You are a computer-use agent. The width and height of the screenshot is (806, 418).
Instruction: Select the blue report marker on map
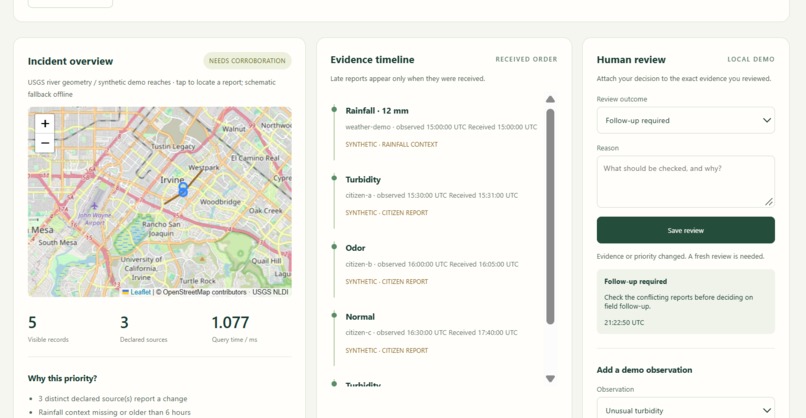(183, 189)
